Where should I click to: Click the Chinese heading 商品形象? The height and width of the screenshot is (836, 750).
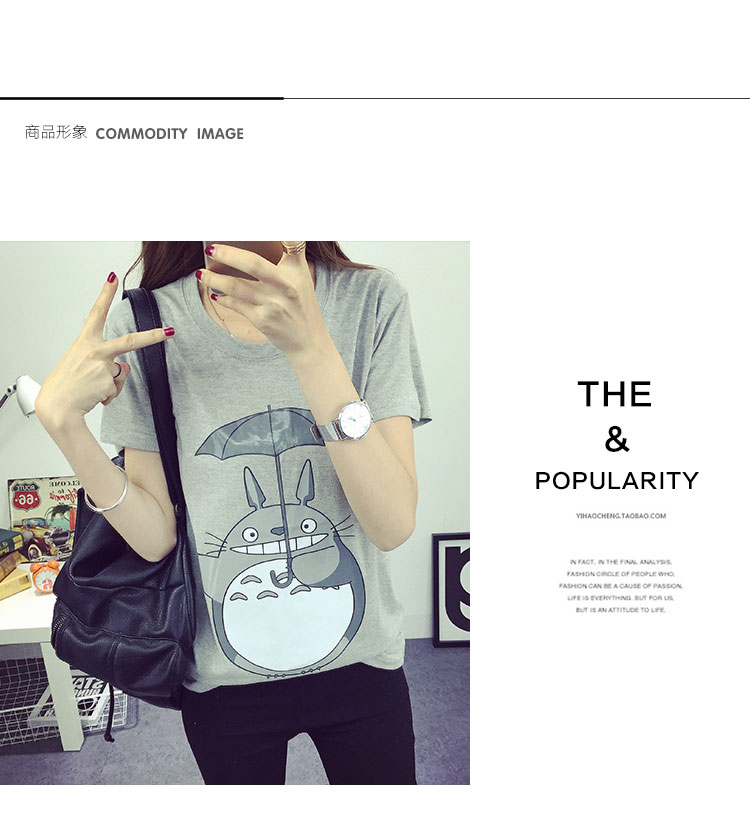click(x=55, y=132)
